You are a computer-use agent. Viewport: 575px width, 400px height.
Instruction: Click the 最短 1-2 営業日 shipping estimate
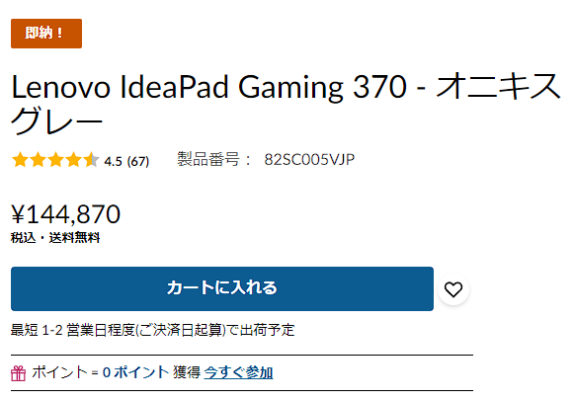(x=153, y=330)
